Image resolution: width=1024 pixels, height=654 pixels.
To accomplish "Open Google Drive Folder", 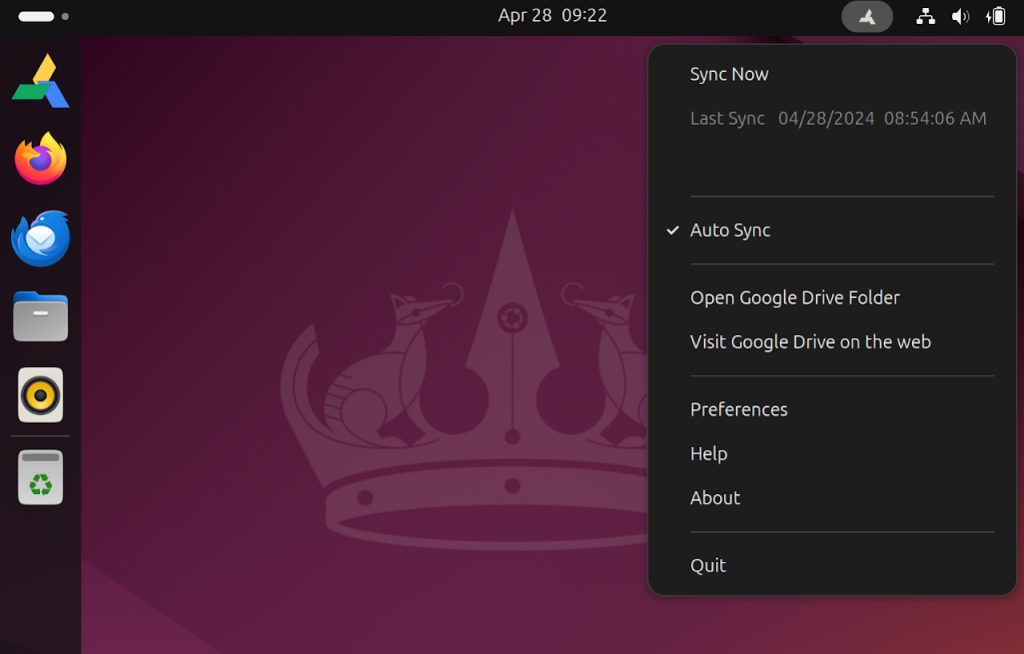I will click(x=794, y=297).
